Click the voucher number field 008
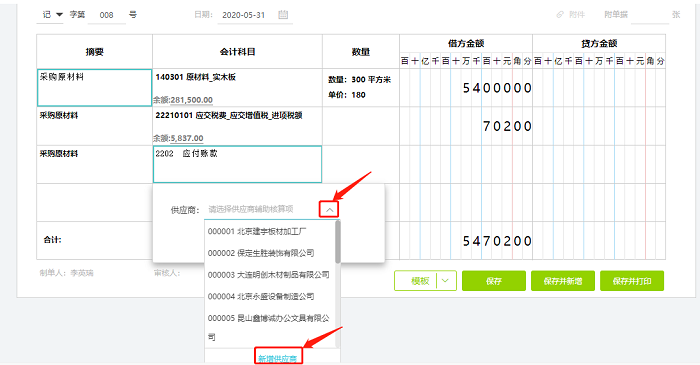The height and width of the screenshot is (365, 700). pyautogui.click(x=106, y=15)
